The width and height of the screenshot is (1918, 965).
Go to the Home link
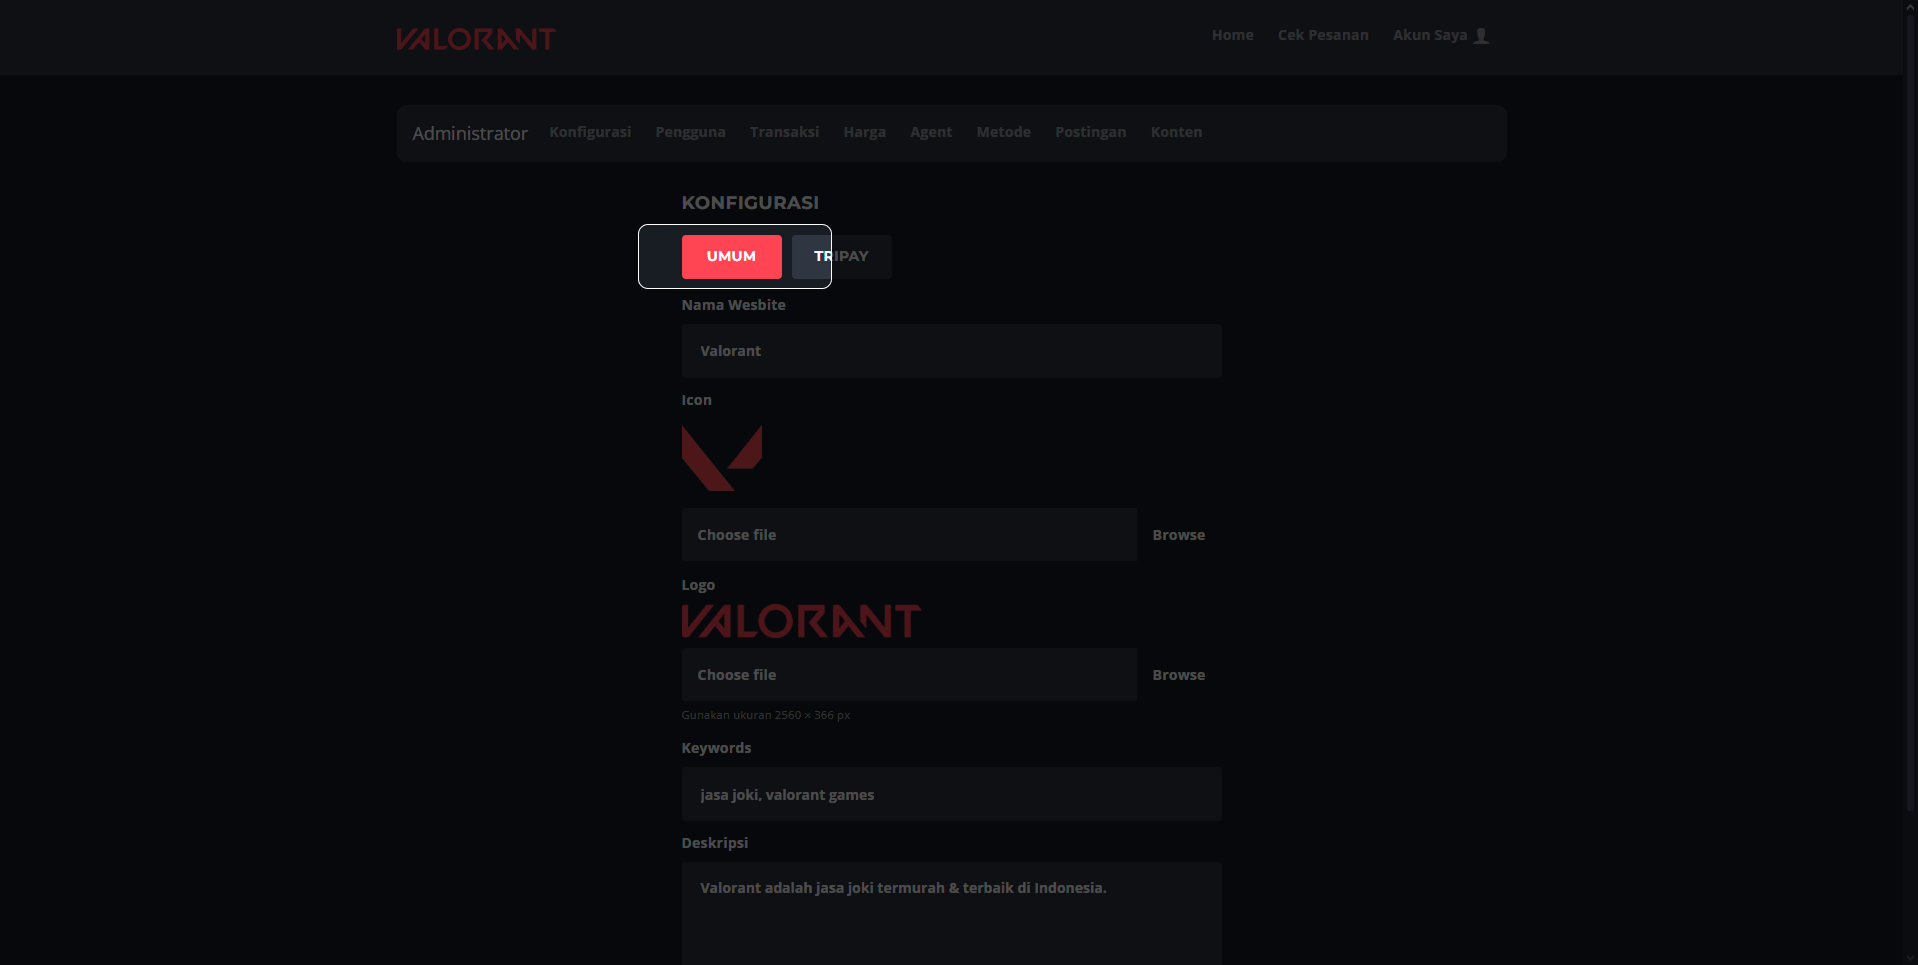tap(1232, 35)
